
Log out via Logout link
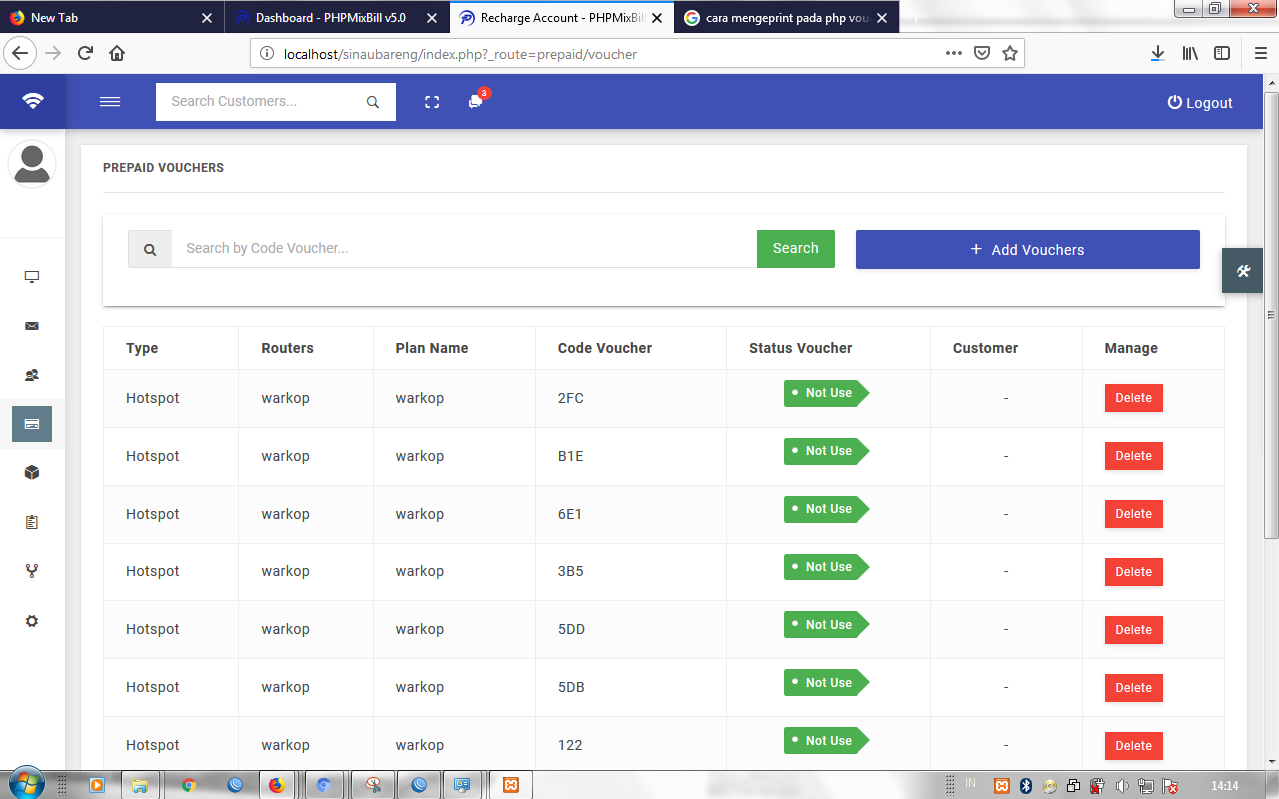[x=1200, y=102]
